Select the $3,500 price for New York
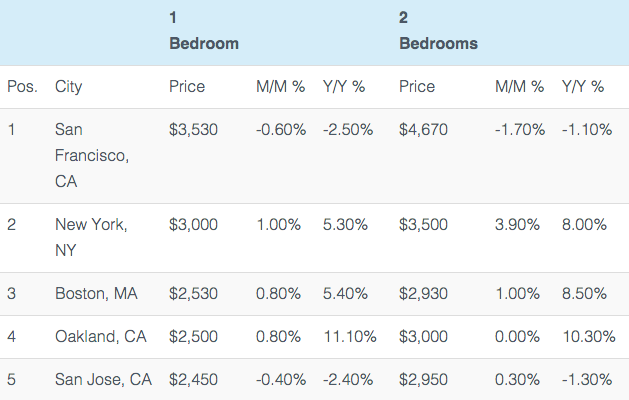This screenshot has height=400, width=629. click(x=423, y=225)
